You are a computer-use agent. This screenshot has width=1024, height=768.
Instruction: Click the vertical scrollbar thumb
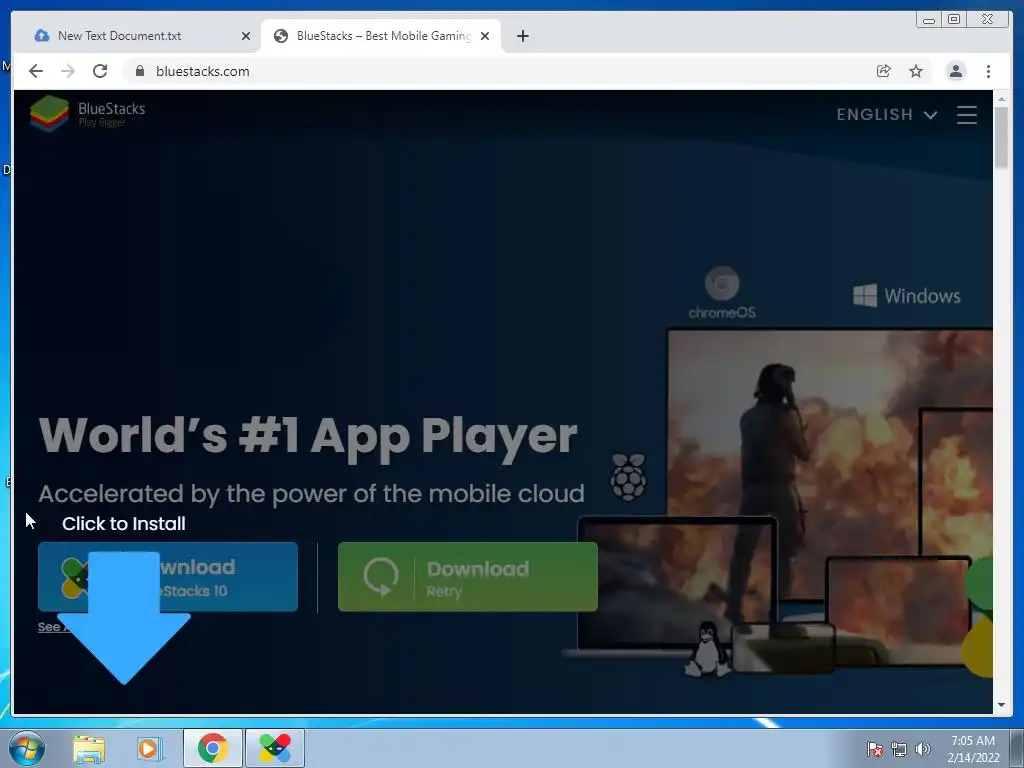1001,137
